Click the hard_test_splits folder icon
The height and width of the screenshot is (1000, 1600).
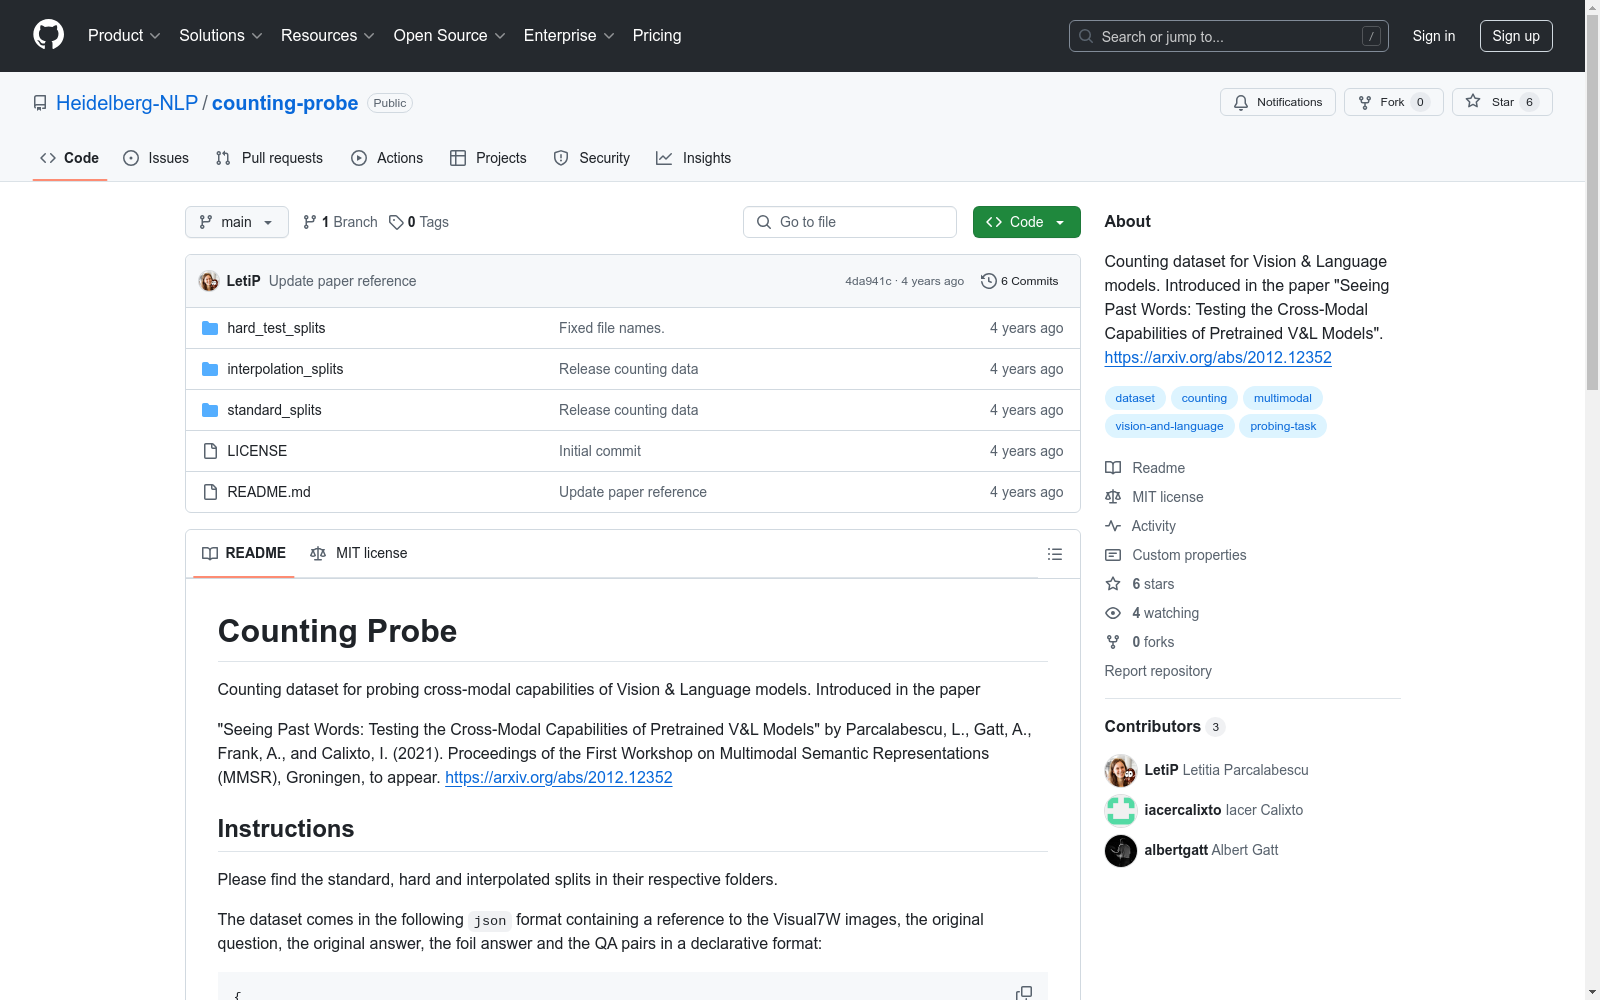coord(210,328)
